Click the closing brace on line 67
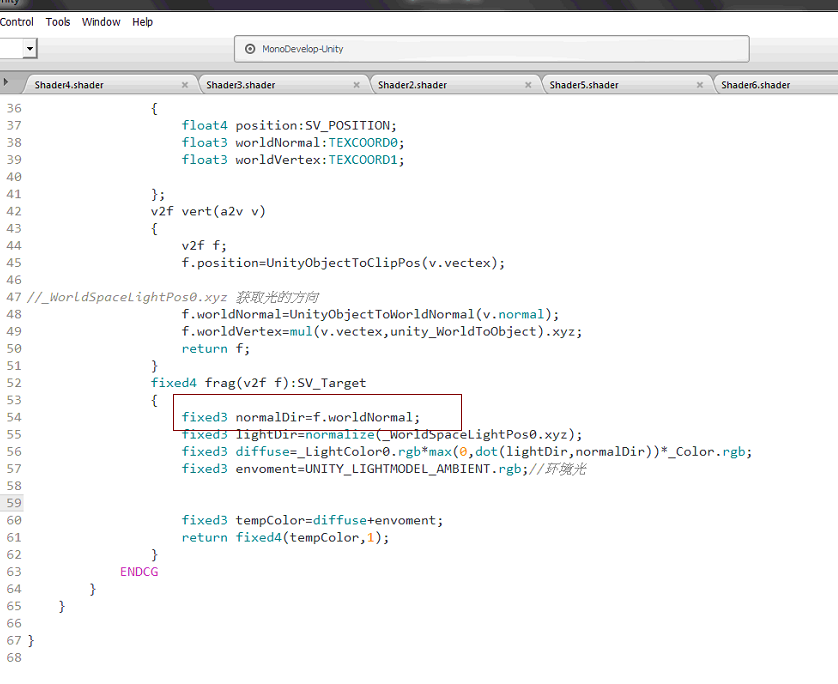Image resolution: width=838 pixels, height=684 pixels. 30,641
